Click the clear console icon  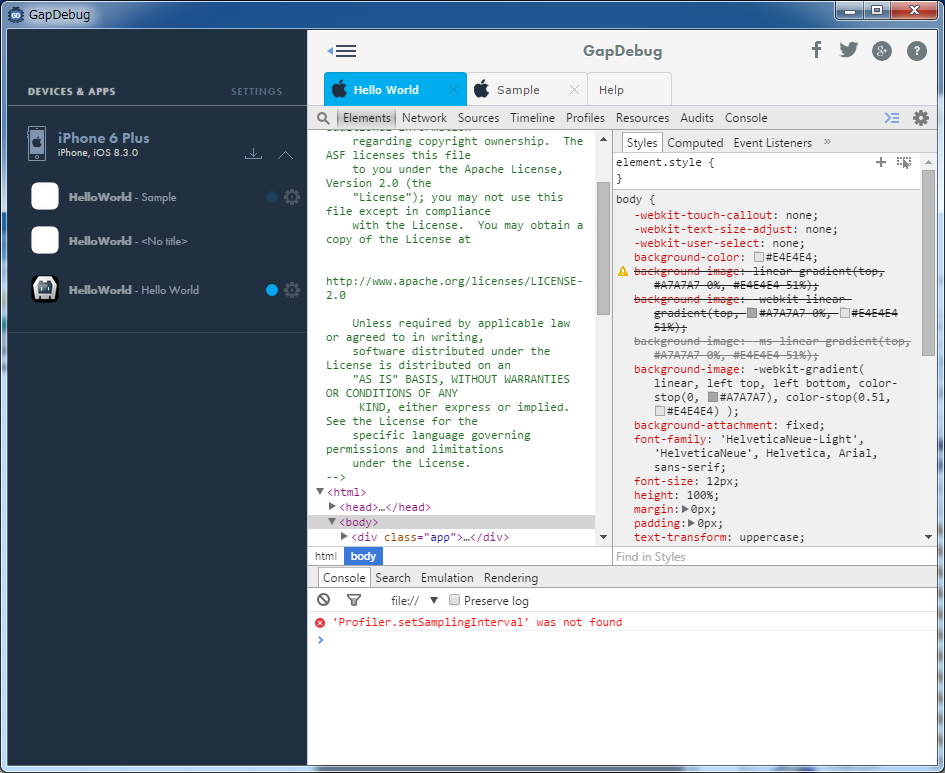point(323,600)
